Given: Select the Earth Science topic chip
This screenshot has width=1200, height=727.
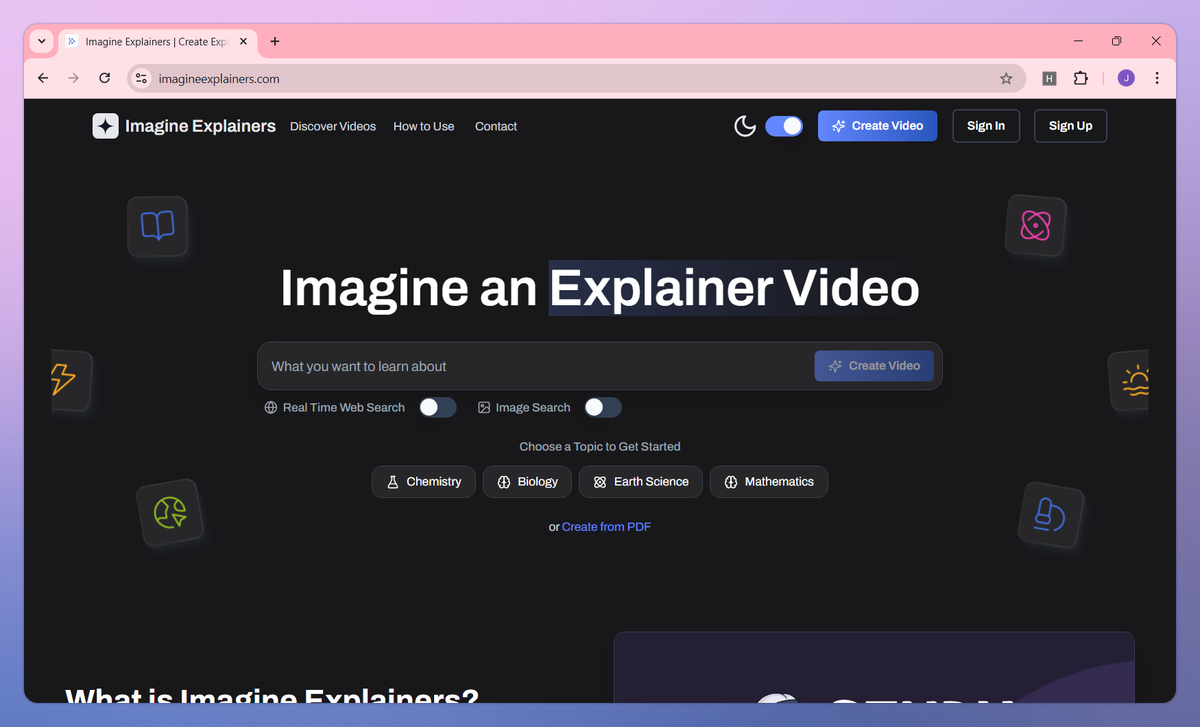Looking at the screenshot, I should click(641, 482).
